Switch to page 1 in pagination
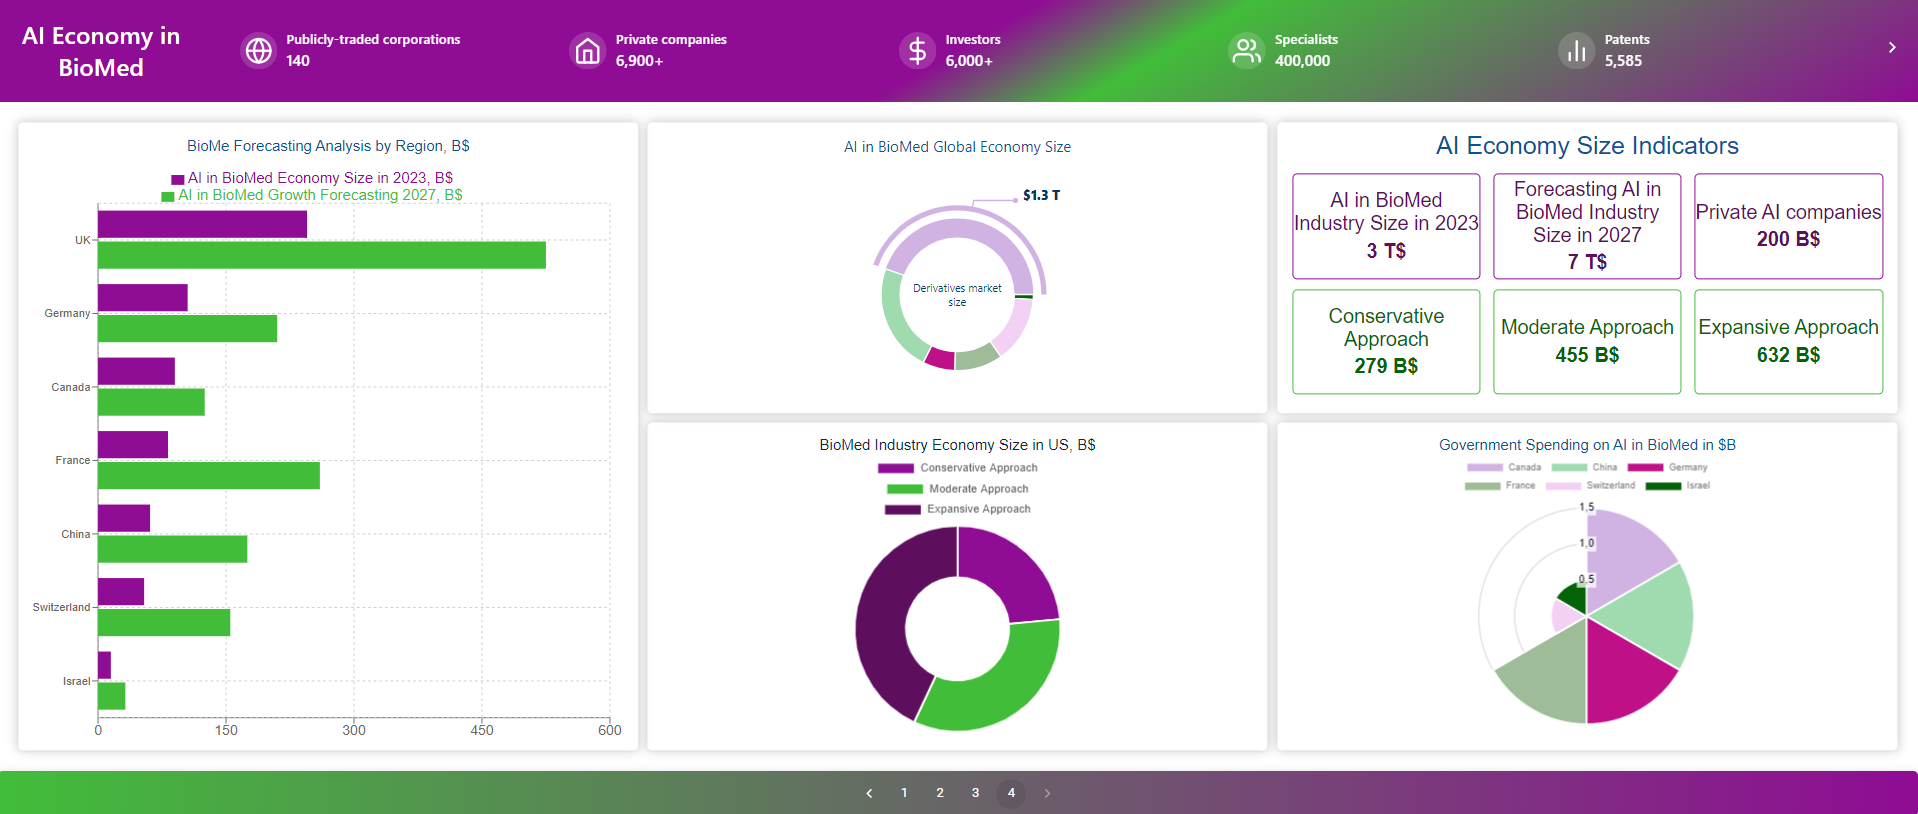The width and height of the screenshot is (1918, 814). (904, 793)
